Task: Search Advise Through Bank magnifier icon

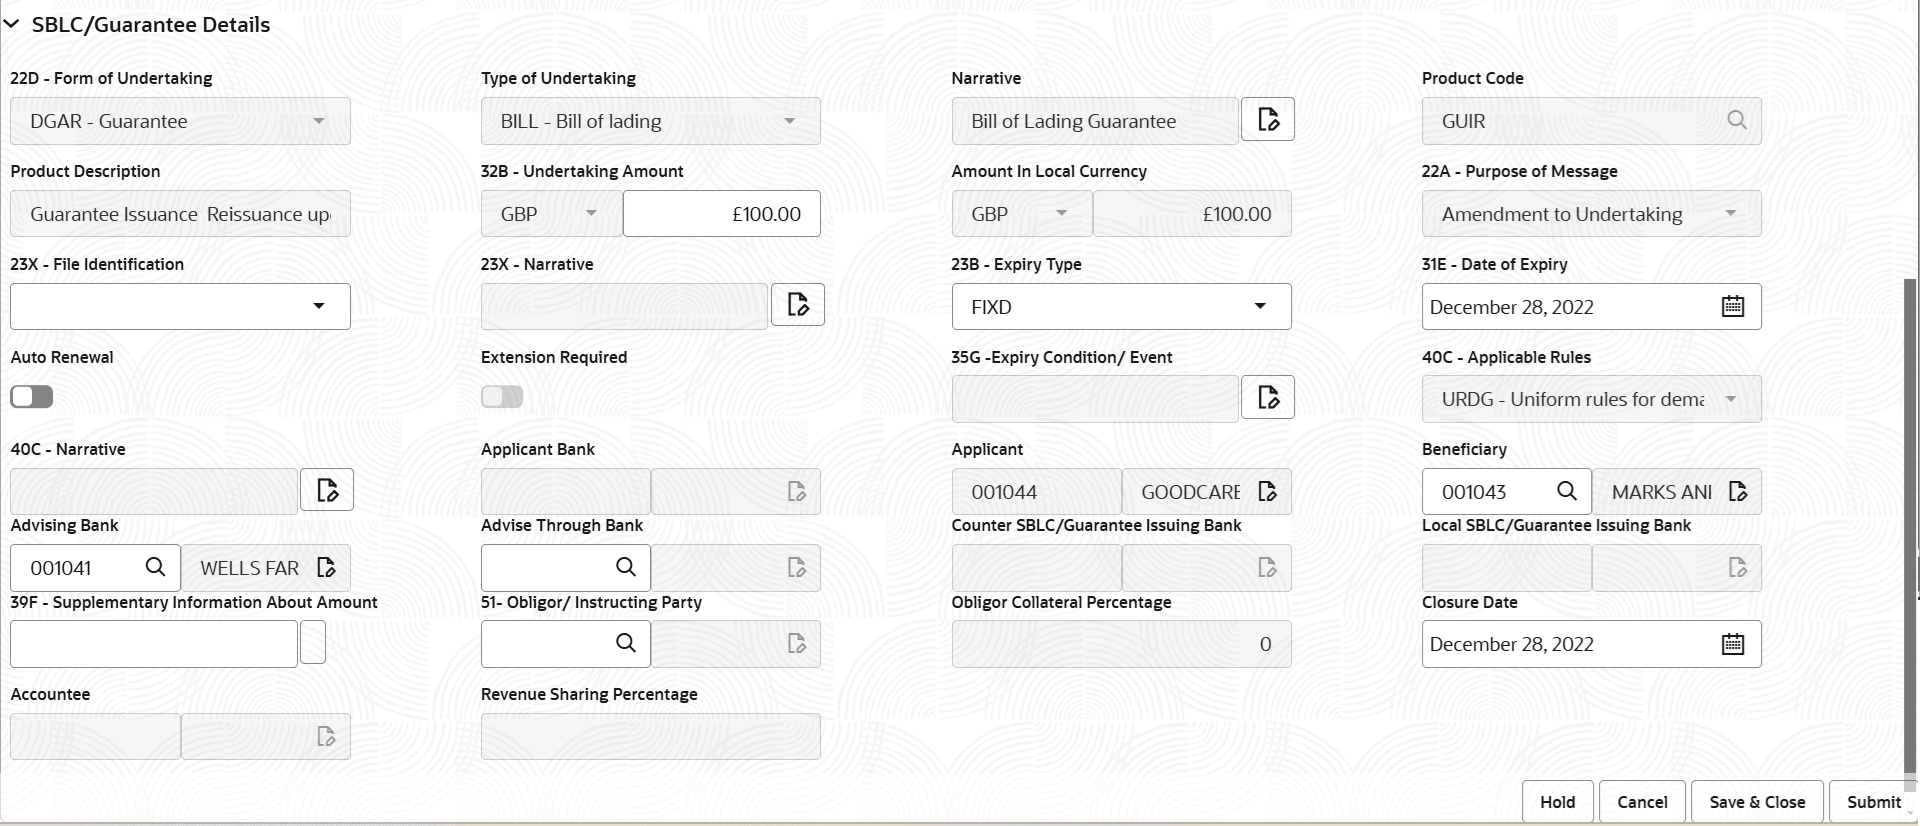Action: coord(626,567)
